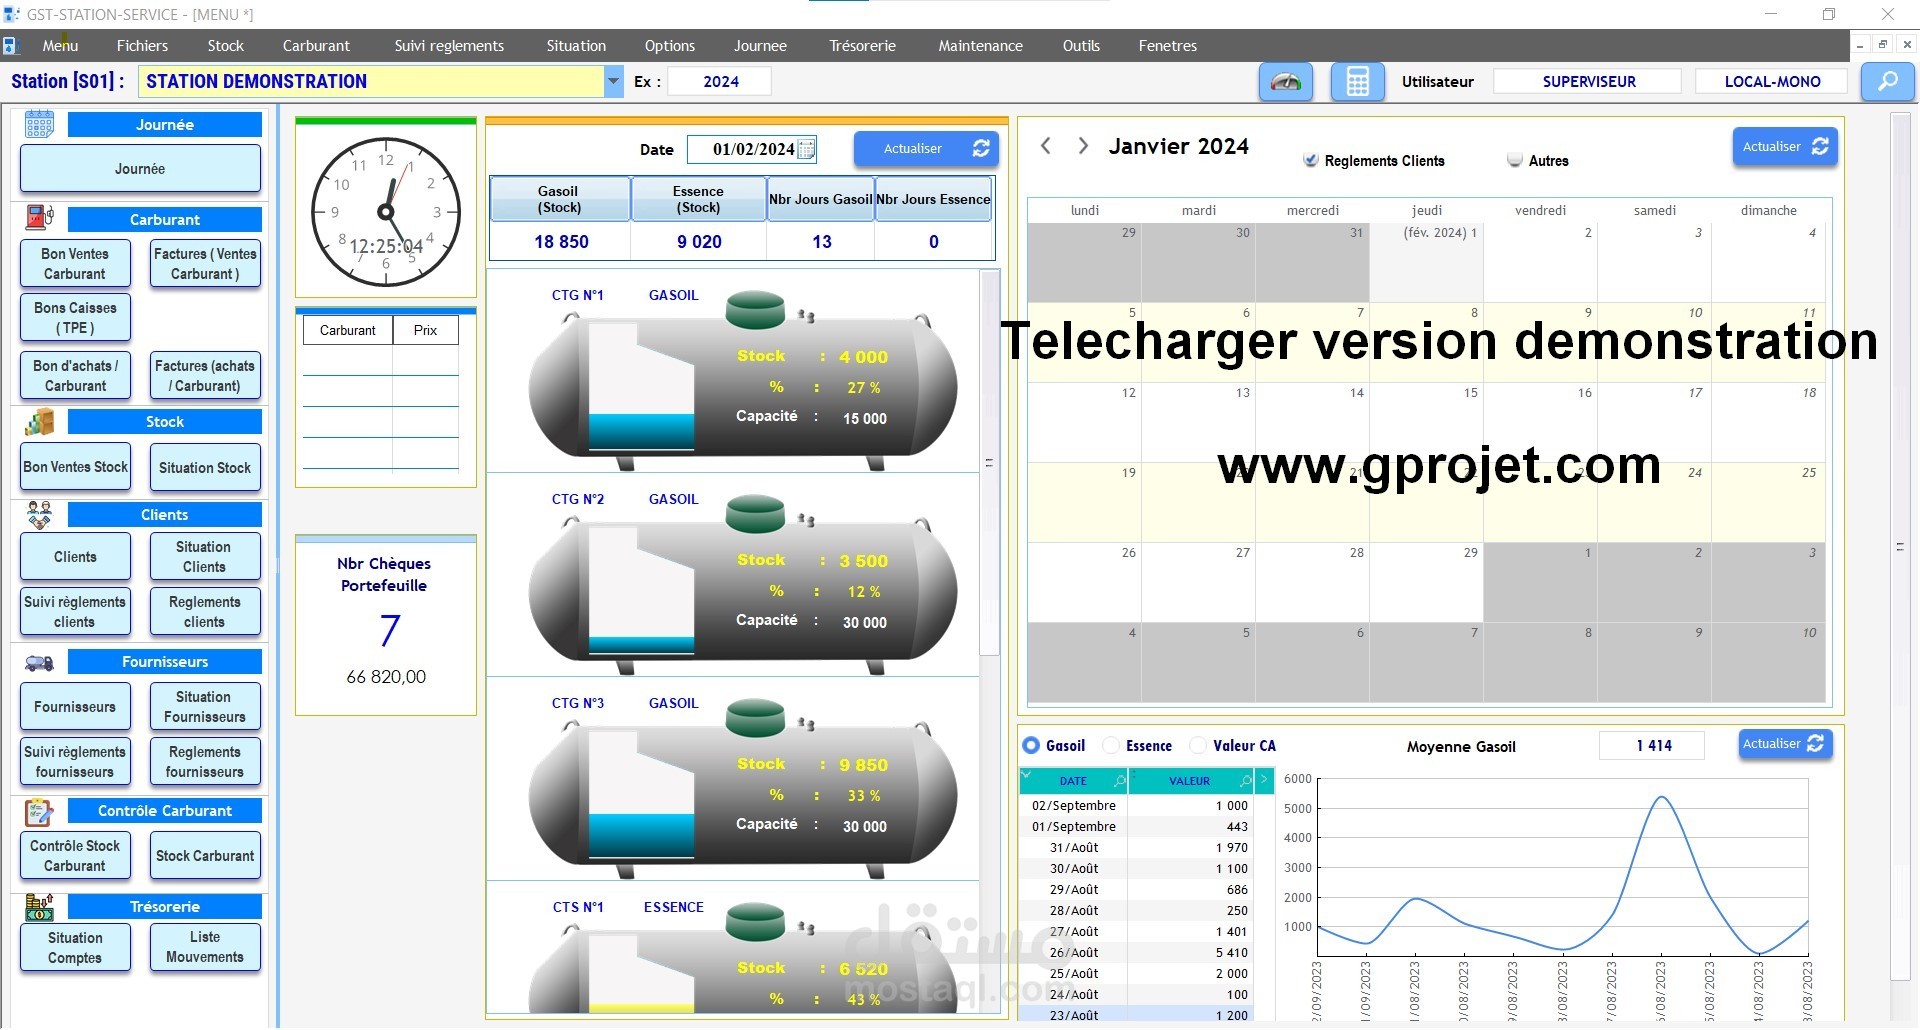
Task: Open the dashboard gauge icon button
Action: point(1286,82)
